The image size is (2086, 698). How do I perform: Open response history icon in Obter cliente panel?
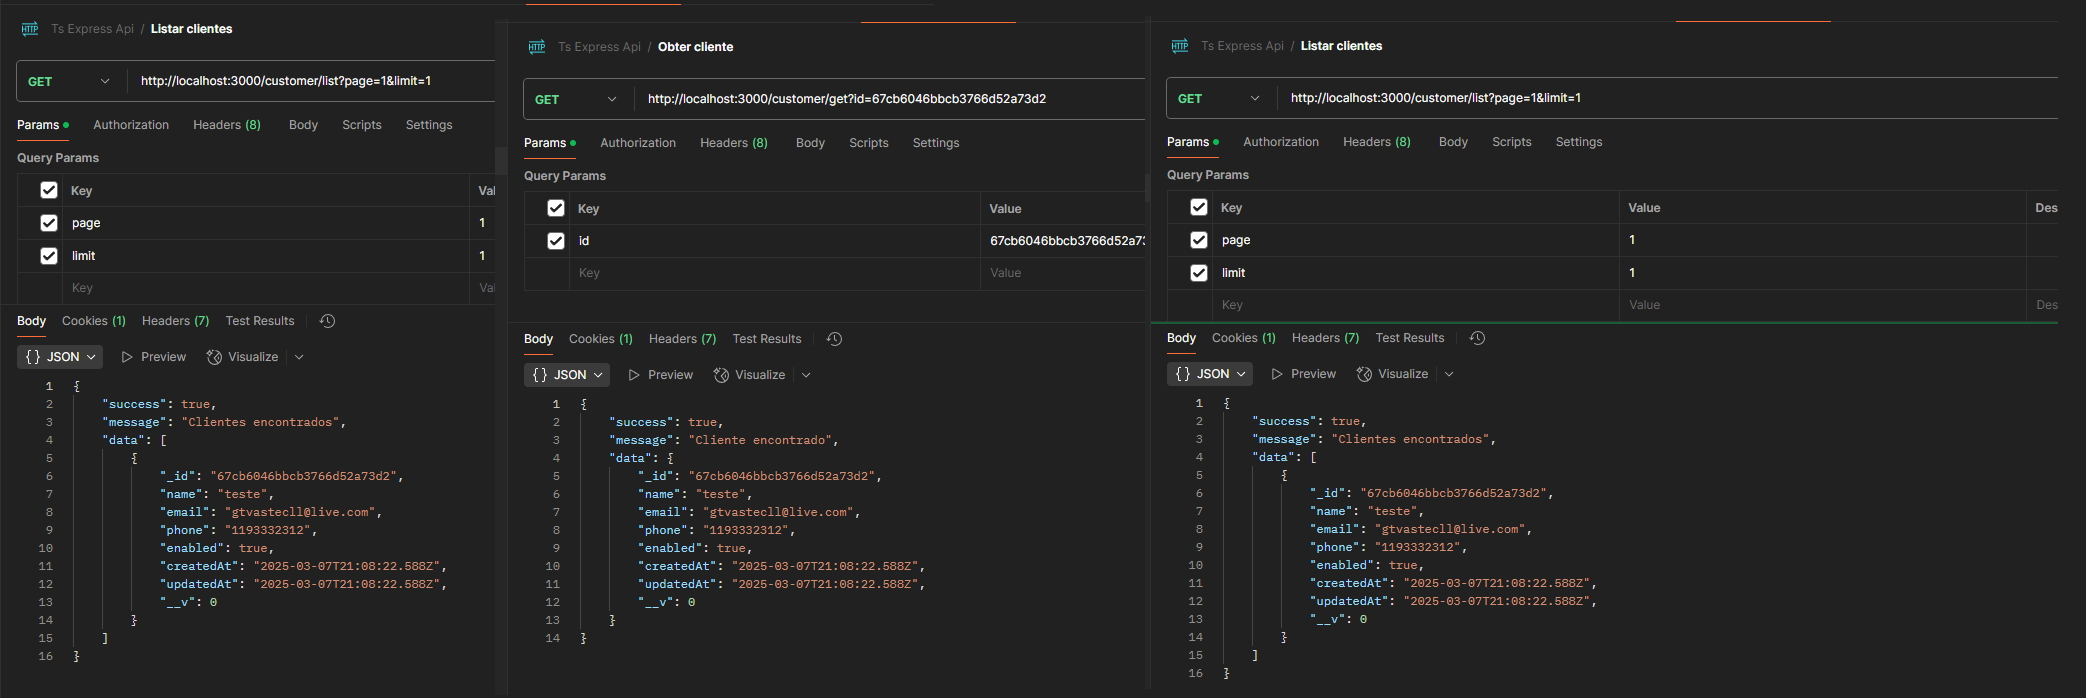click(x=834, y=339)
